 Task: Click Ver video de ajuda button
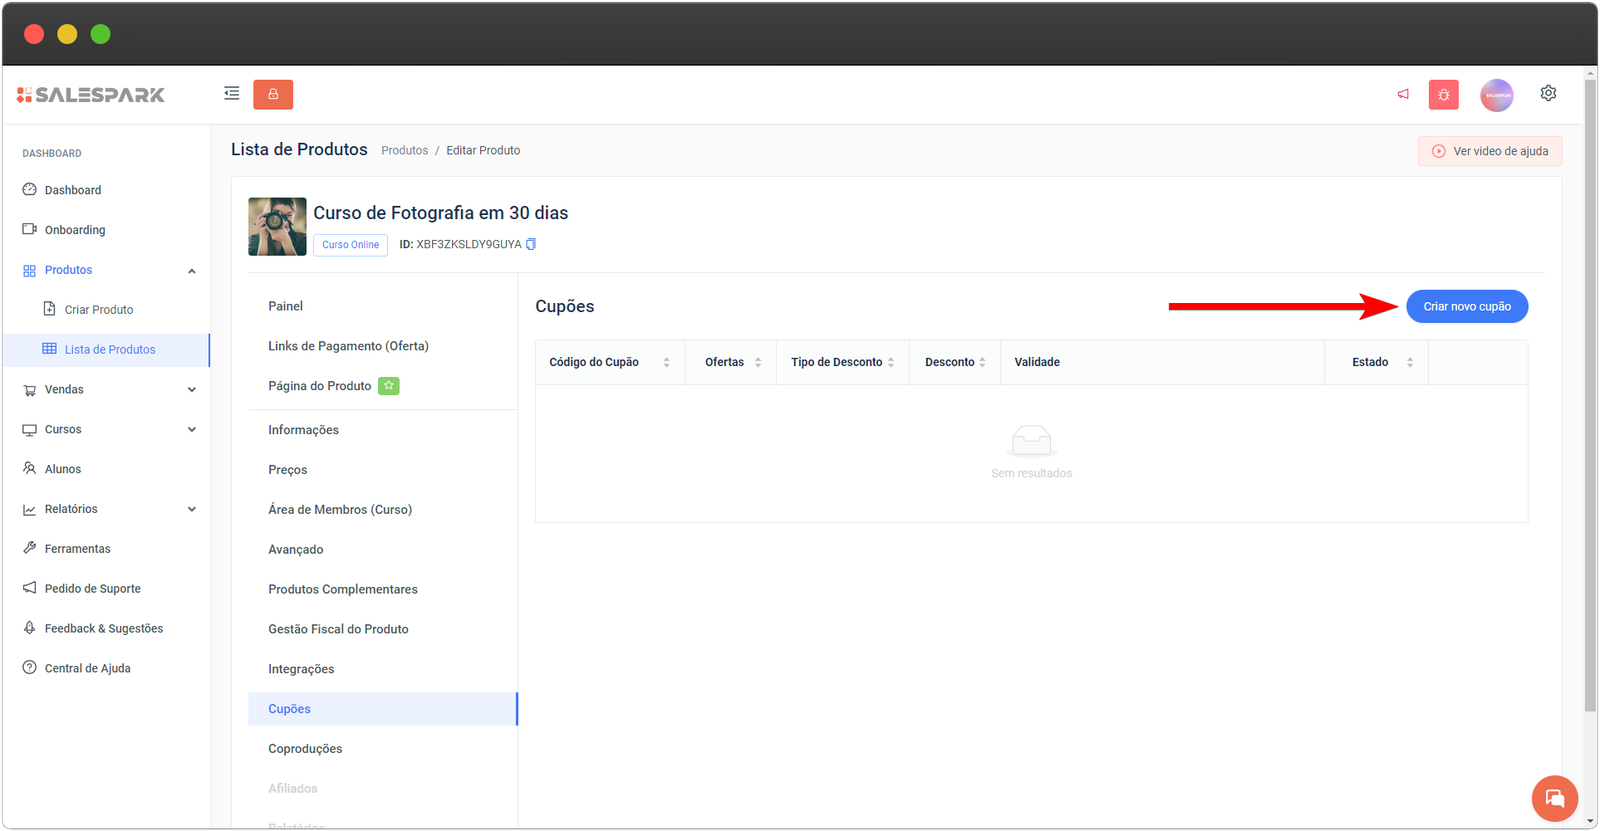(1489, 151)
